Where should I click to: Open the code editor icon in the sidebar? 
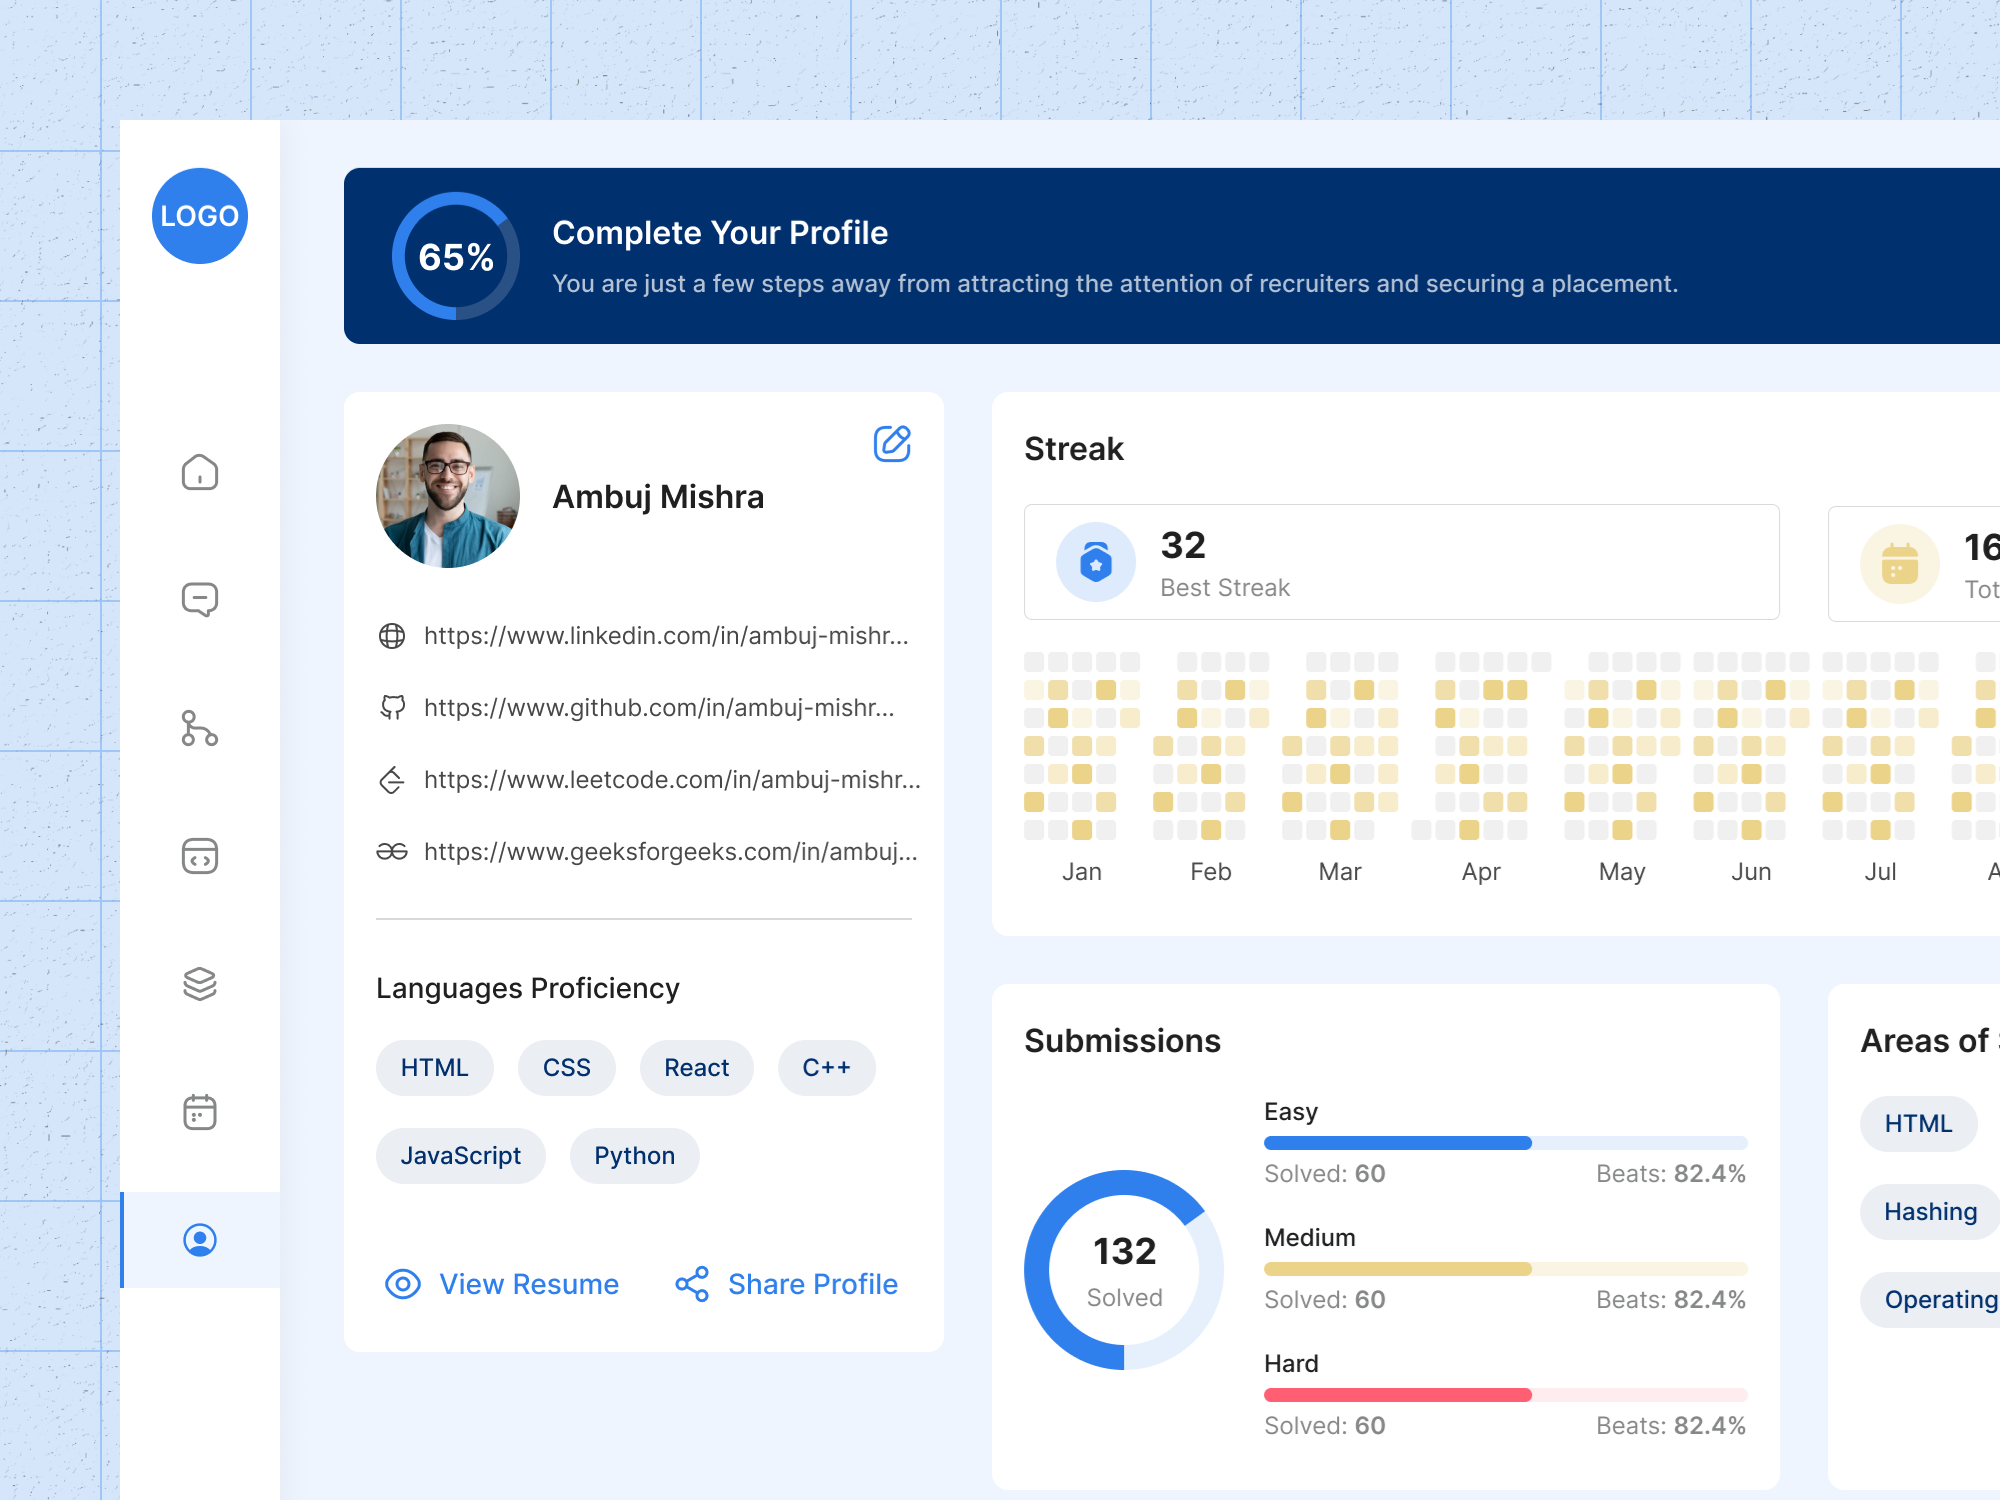(x=199, y=856)
